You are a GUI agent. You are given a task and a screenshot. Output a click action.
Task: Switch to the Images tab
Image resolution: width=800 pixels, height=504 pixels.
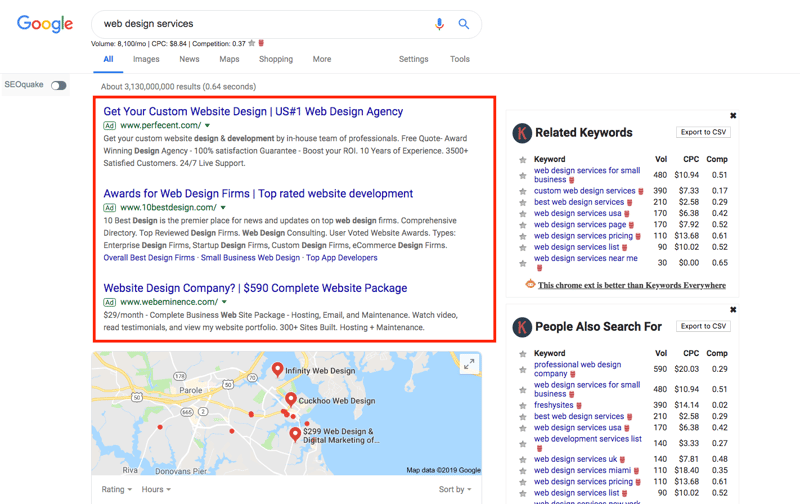[146, 59]
